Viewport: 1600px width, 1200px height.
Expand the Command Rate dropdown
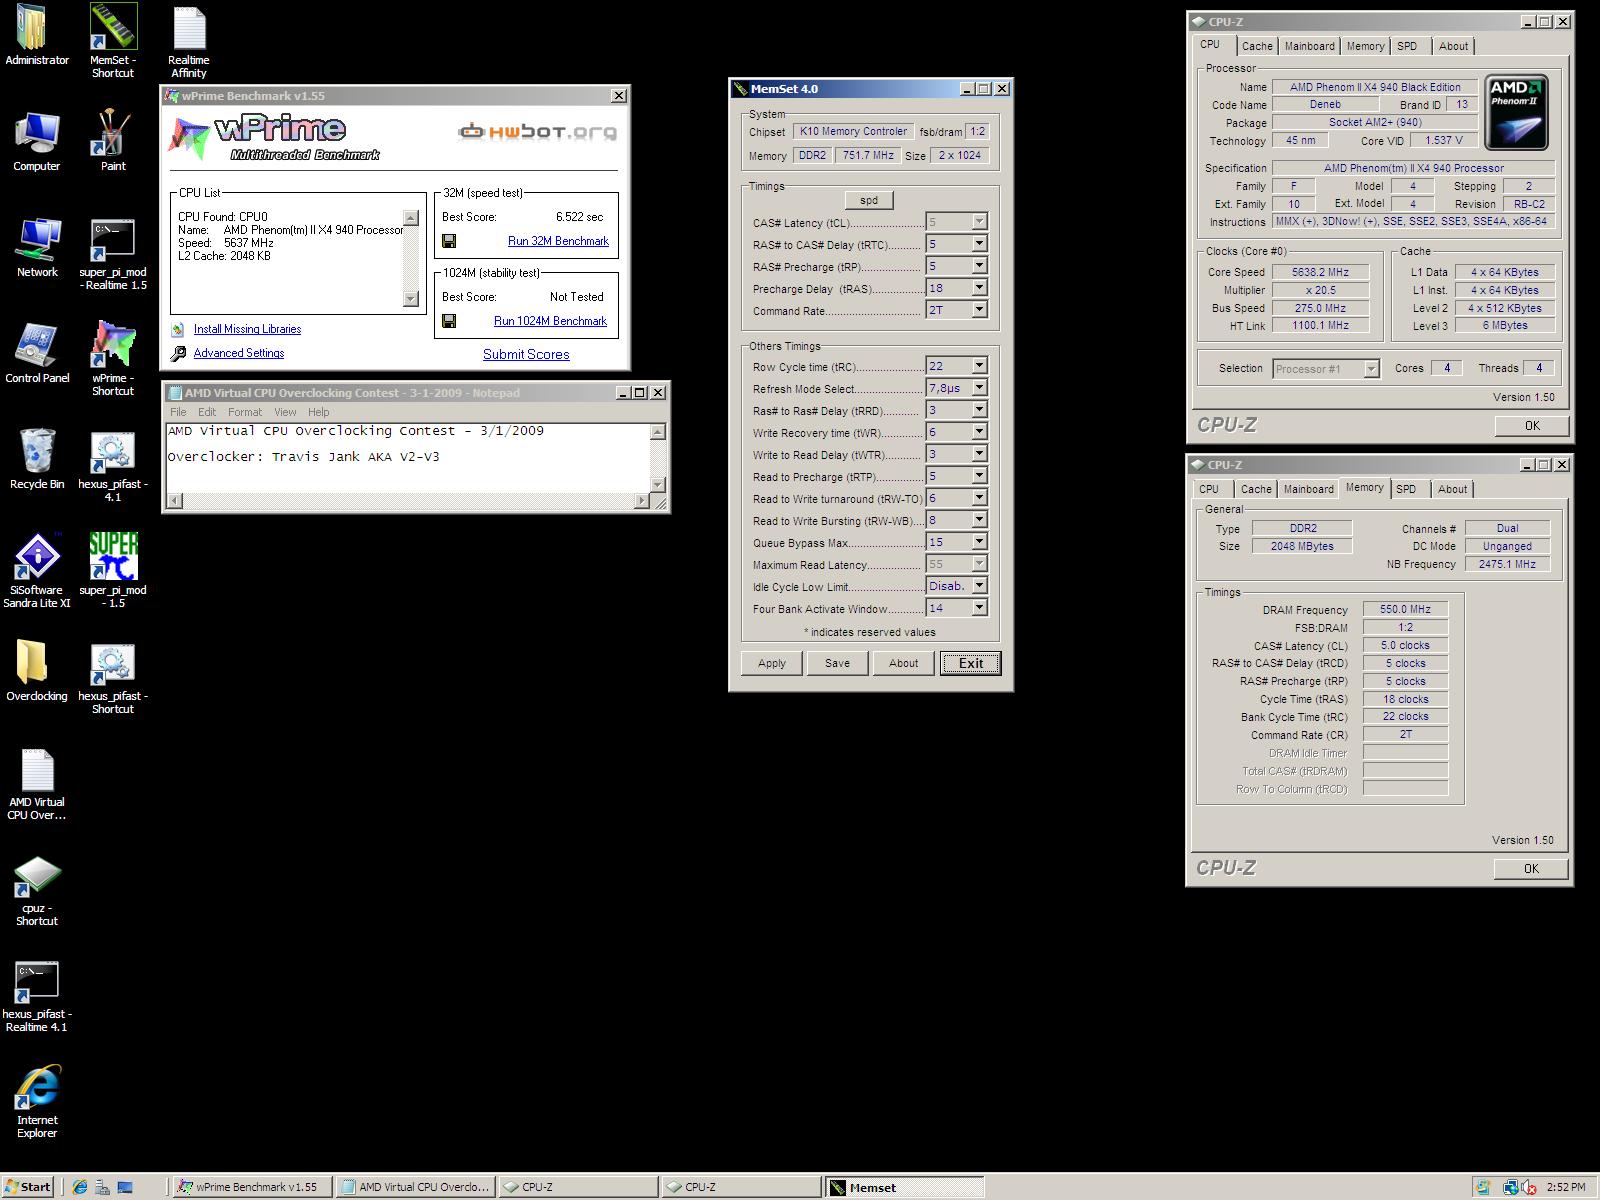coord(979,310)
